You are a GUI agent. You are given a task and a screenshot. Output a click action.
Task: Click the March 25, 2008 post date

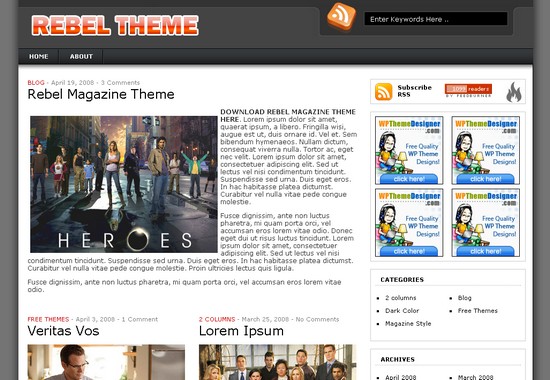(265, 319)
